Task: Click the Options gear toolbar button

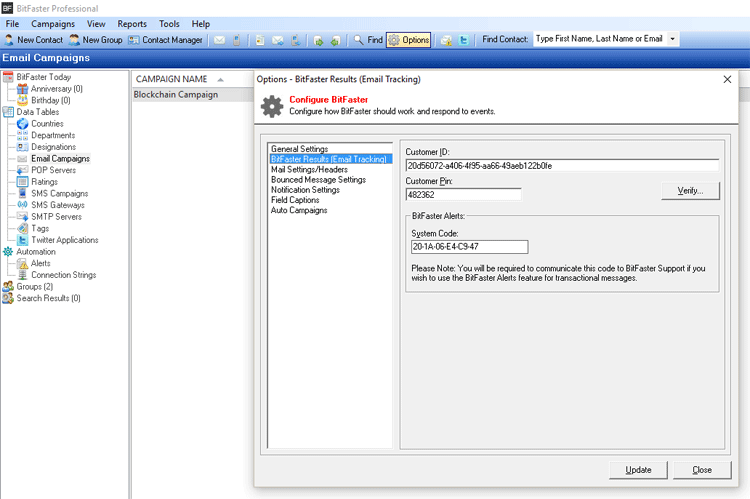Action: coord(408,40)
